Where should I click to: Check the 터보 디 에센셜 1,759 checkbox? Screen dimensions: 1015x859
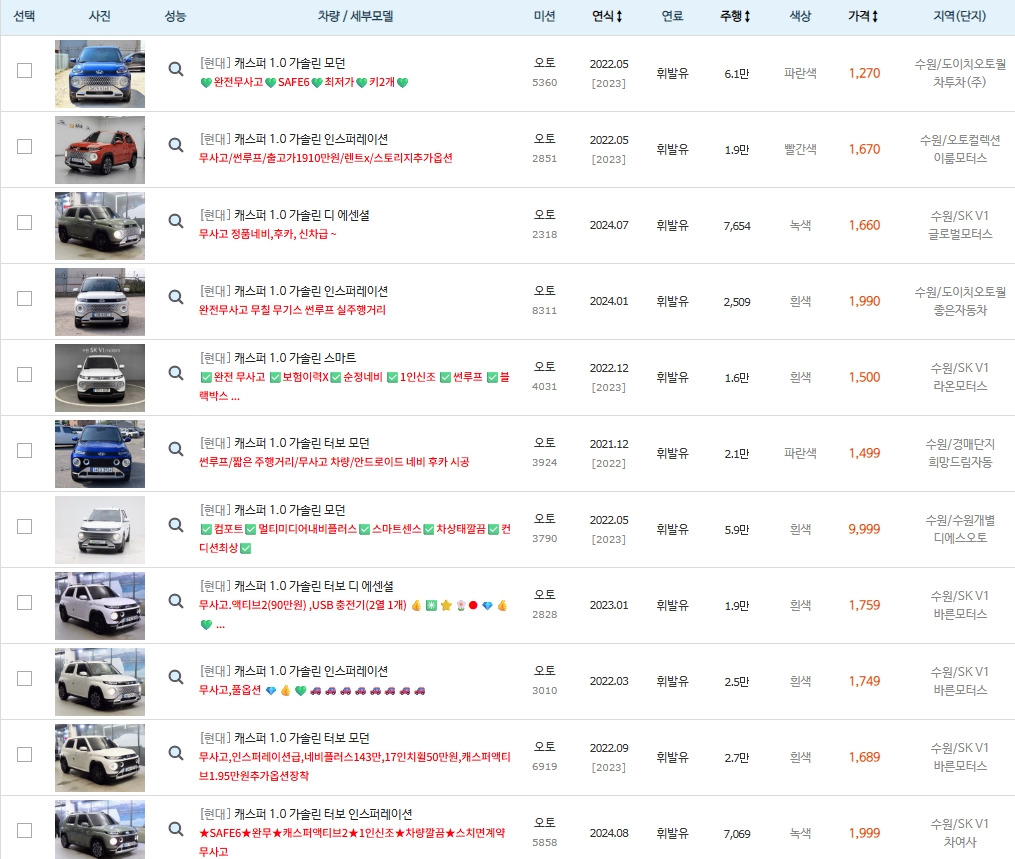pos(25,603)
